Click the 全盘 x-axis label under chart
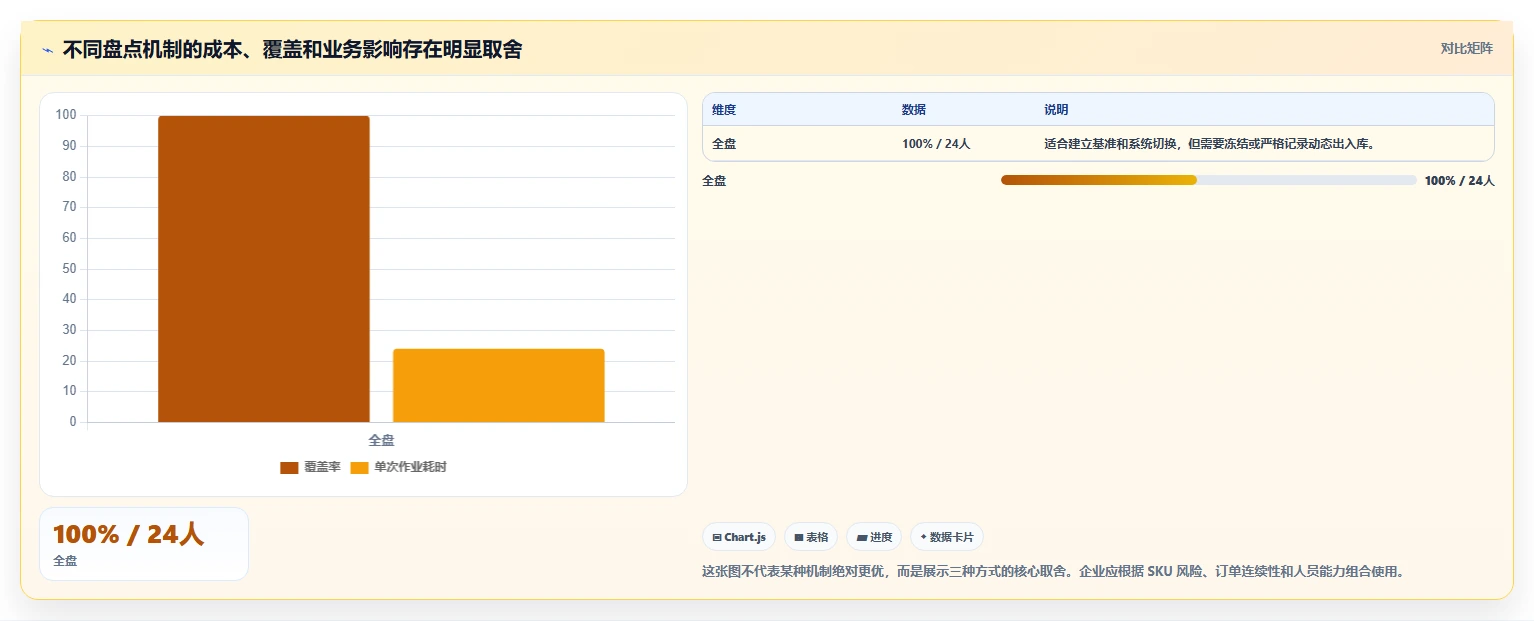Viewport: 1534px width, 621px height. point(381,440)
